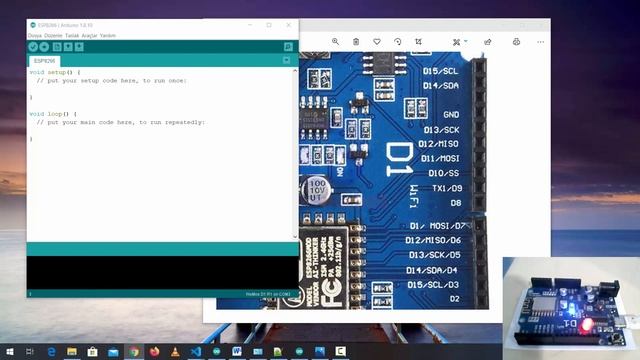Print the photo with Photos printer icon

click(516, 42)
